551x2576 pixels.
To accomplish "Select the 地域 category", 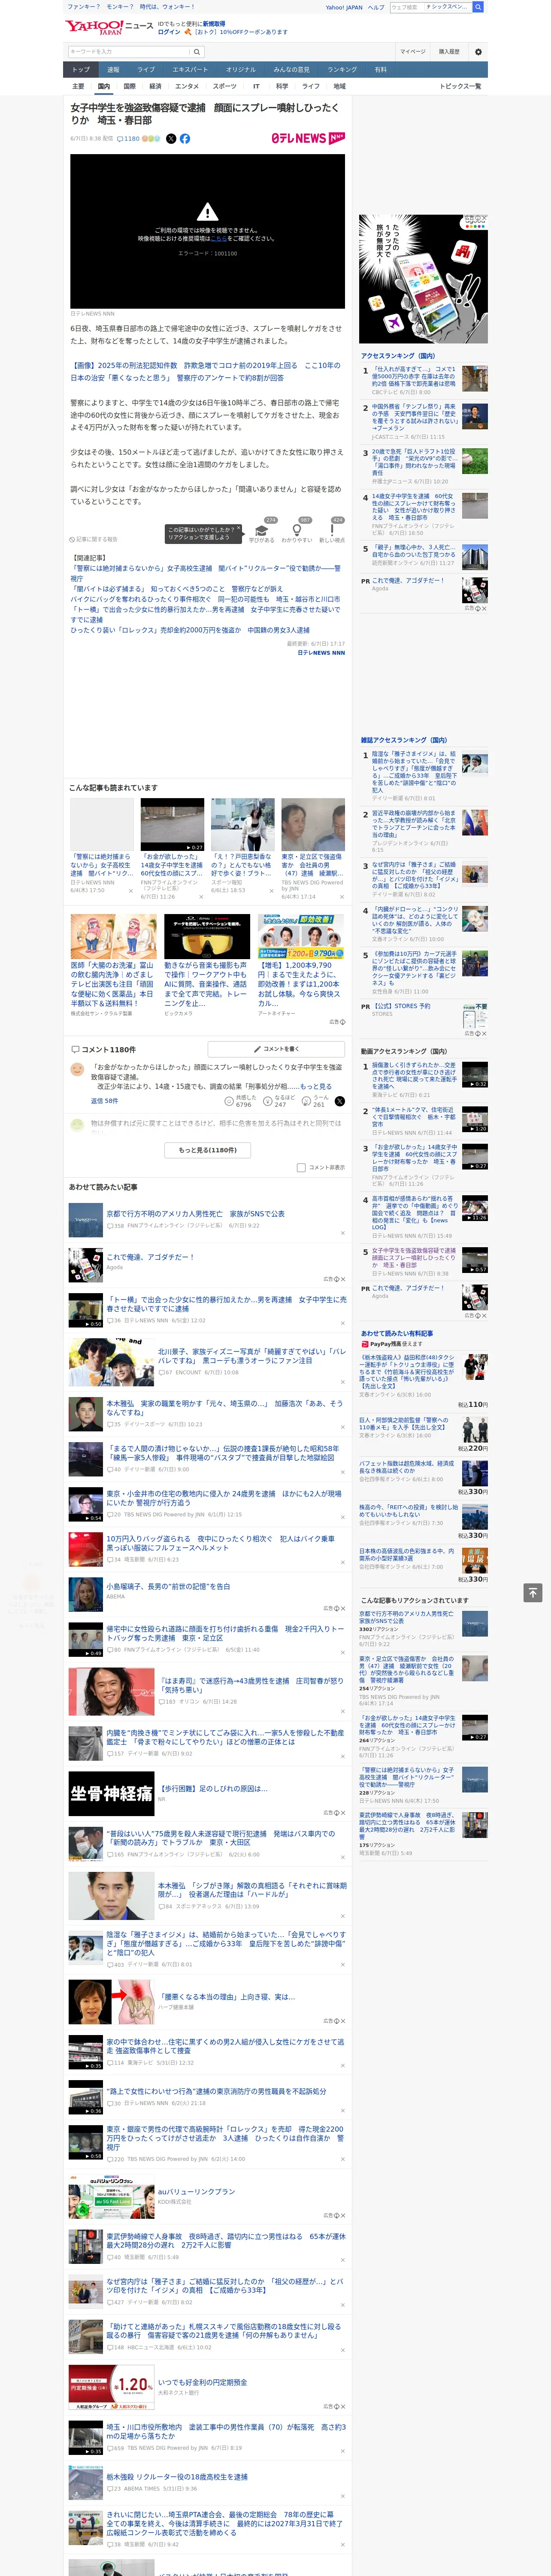I will coord(339,86).
